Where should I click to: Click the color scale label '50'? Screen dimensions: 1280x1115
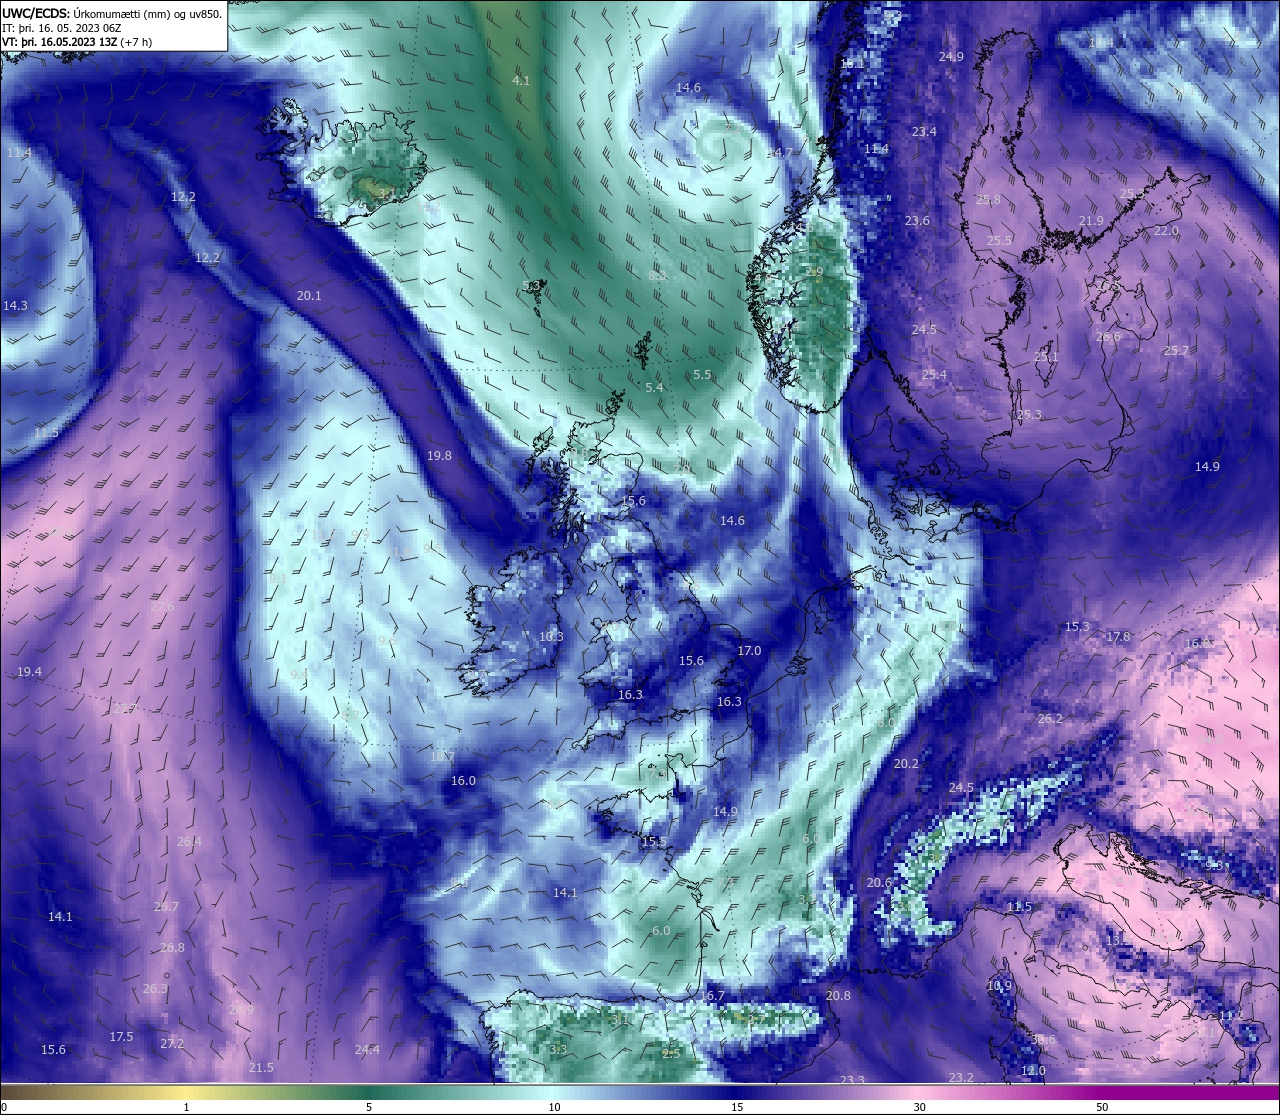(x=1102, y=1107)
